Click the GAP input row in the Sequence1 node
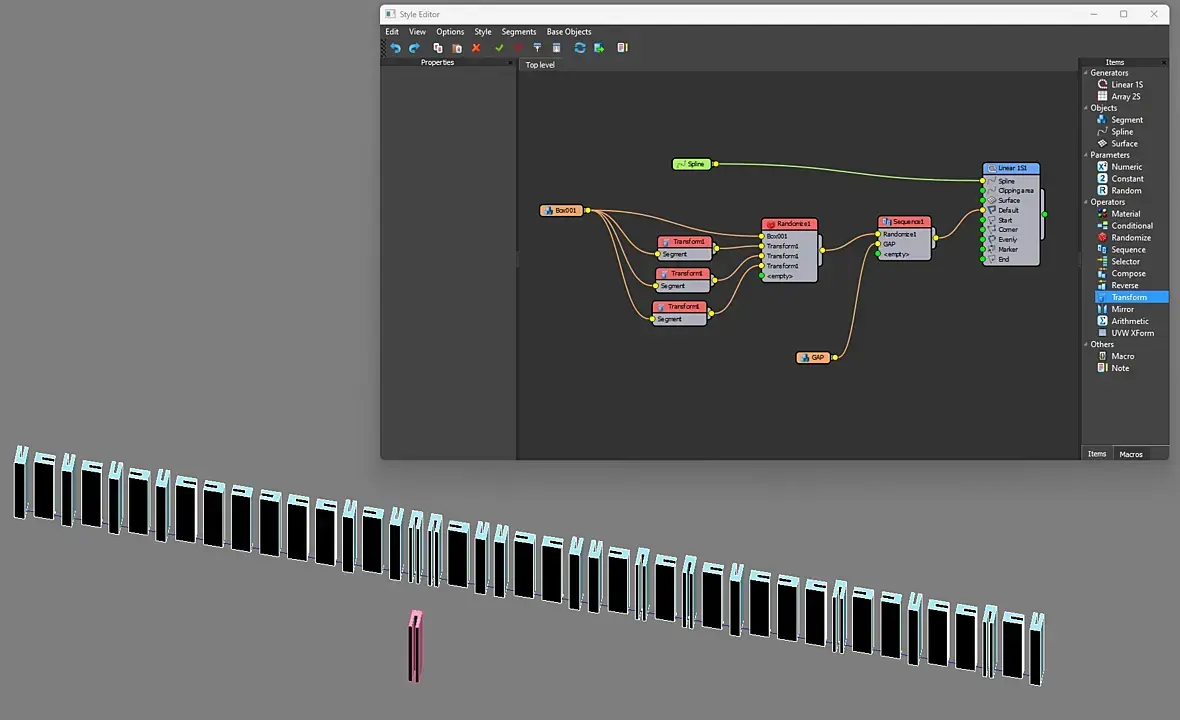The height and width of the screenshot is (720, 1180). pyautogui.click(x=904, y=245)
